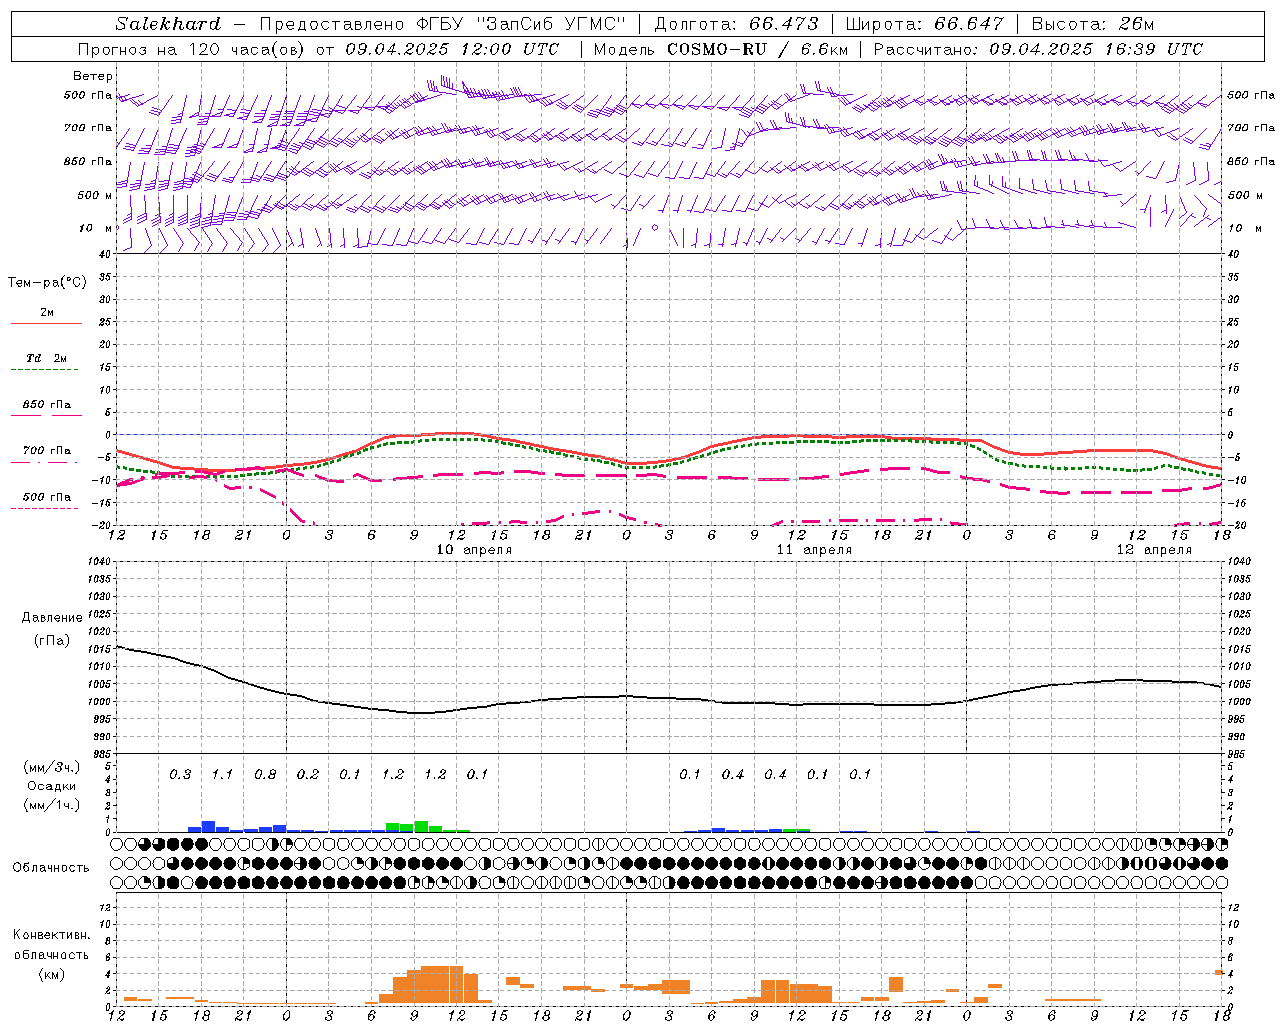
Task: Click the "700 гПа" temperature legend entry
Action: (x=47, y=451)
